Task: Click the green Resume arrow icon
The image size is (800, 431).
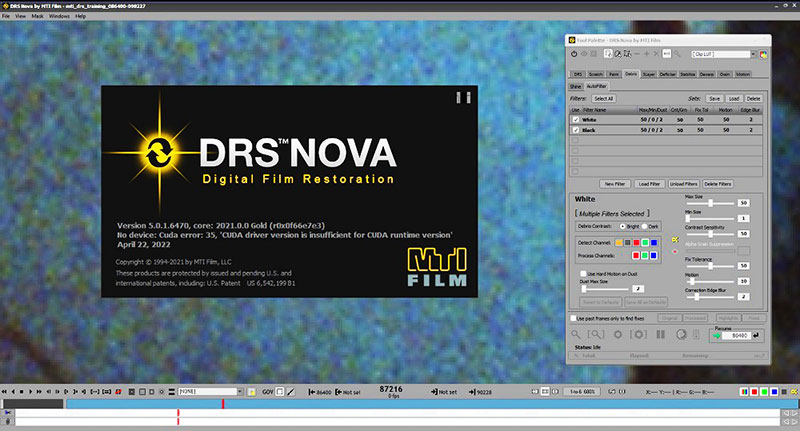Action: click(x=717, y=336)
